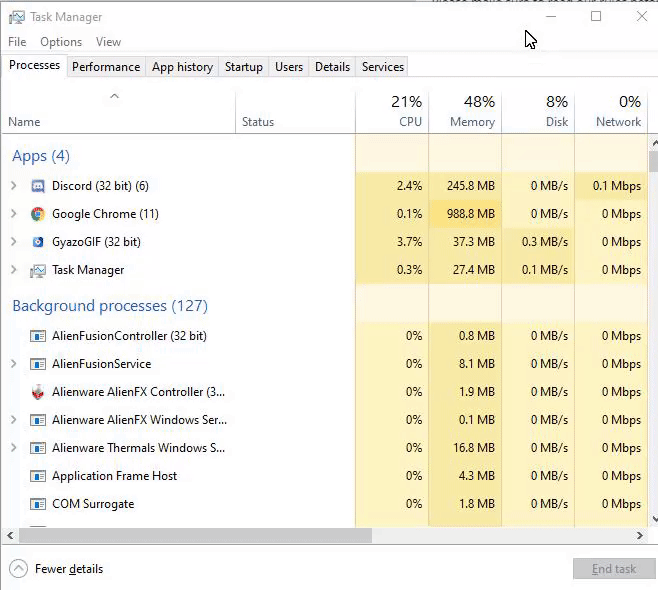Screen dimensions: 658x590
Task: Click the Application Frame Host icon
Action: tap(38, 476)
